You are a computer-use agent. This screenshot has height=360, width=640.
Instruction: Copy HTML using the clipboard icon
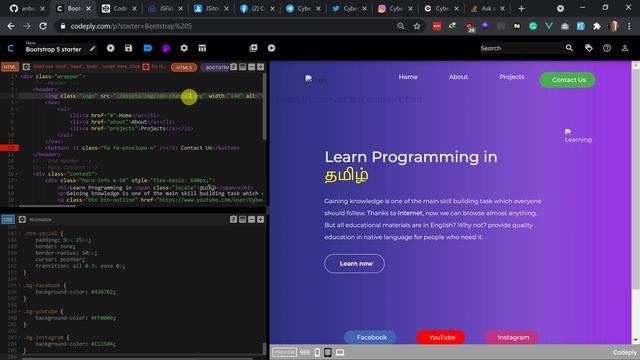(x=233, y=67)
